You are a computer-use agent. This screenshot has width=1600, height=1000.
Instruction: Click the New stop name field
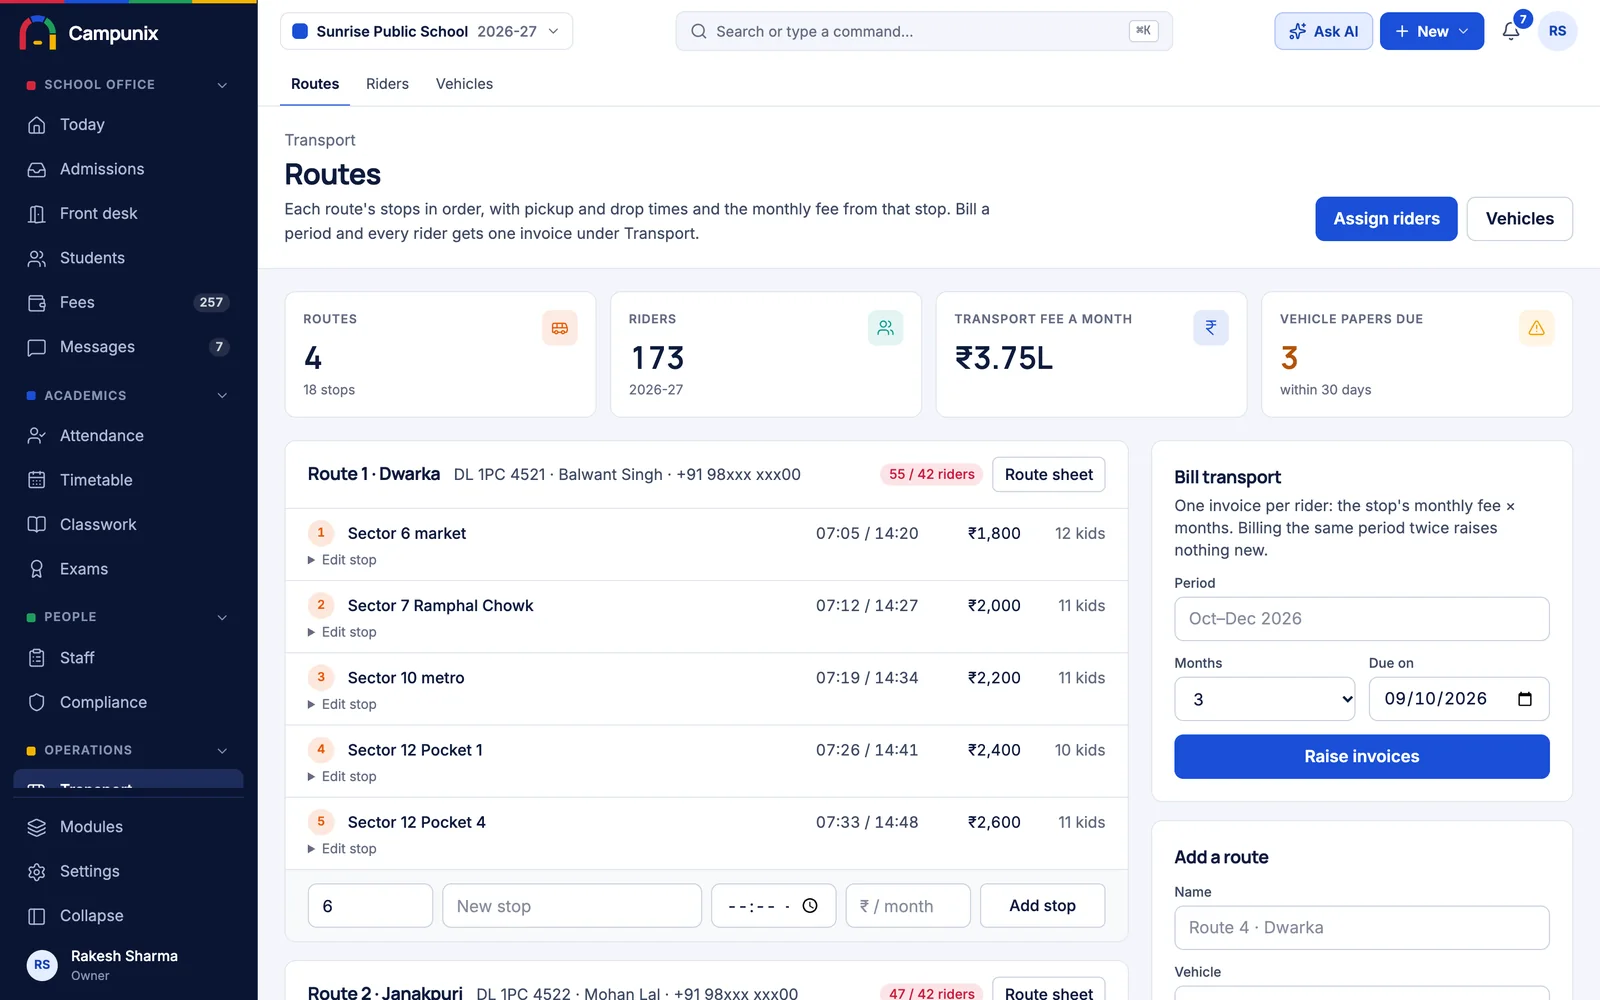pos(572,906)
